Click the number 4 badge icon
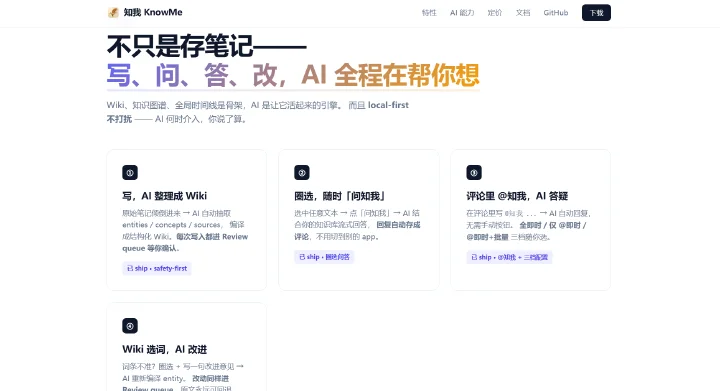Screen dimensions: 720x391 click(x=130, y=326)
